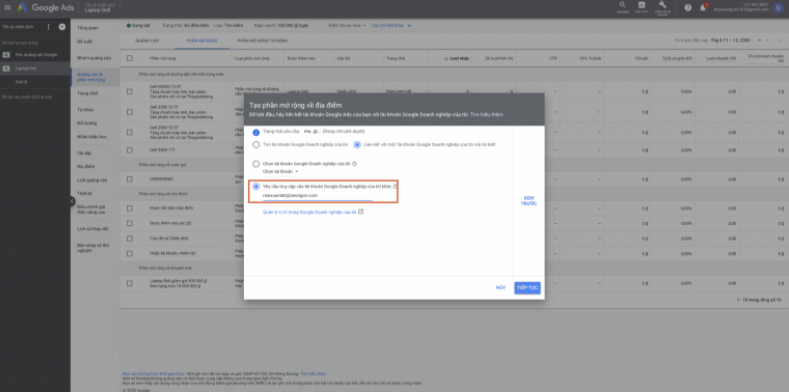Open help icon beside 'Chọn tài khoản Google Doanh nghiệp'
This screenshot has width=789, height=392.
pyautogui.click(x=355, y=164)
